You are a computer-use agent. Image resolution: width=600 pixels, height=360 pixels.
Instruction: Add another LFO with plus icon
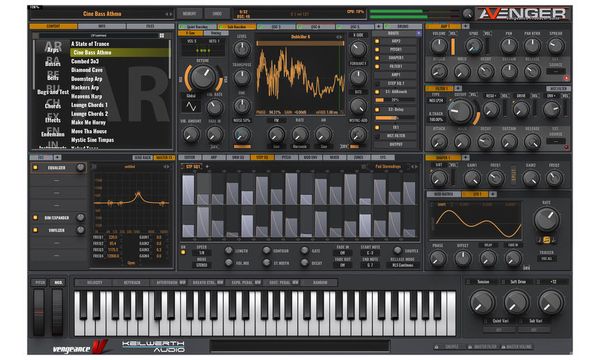click(493, 194)
